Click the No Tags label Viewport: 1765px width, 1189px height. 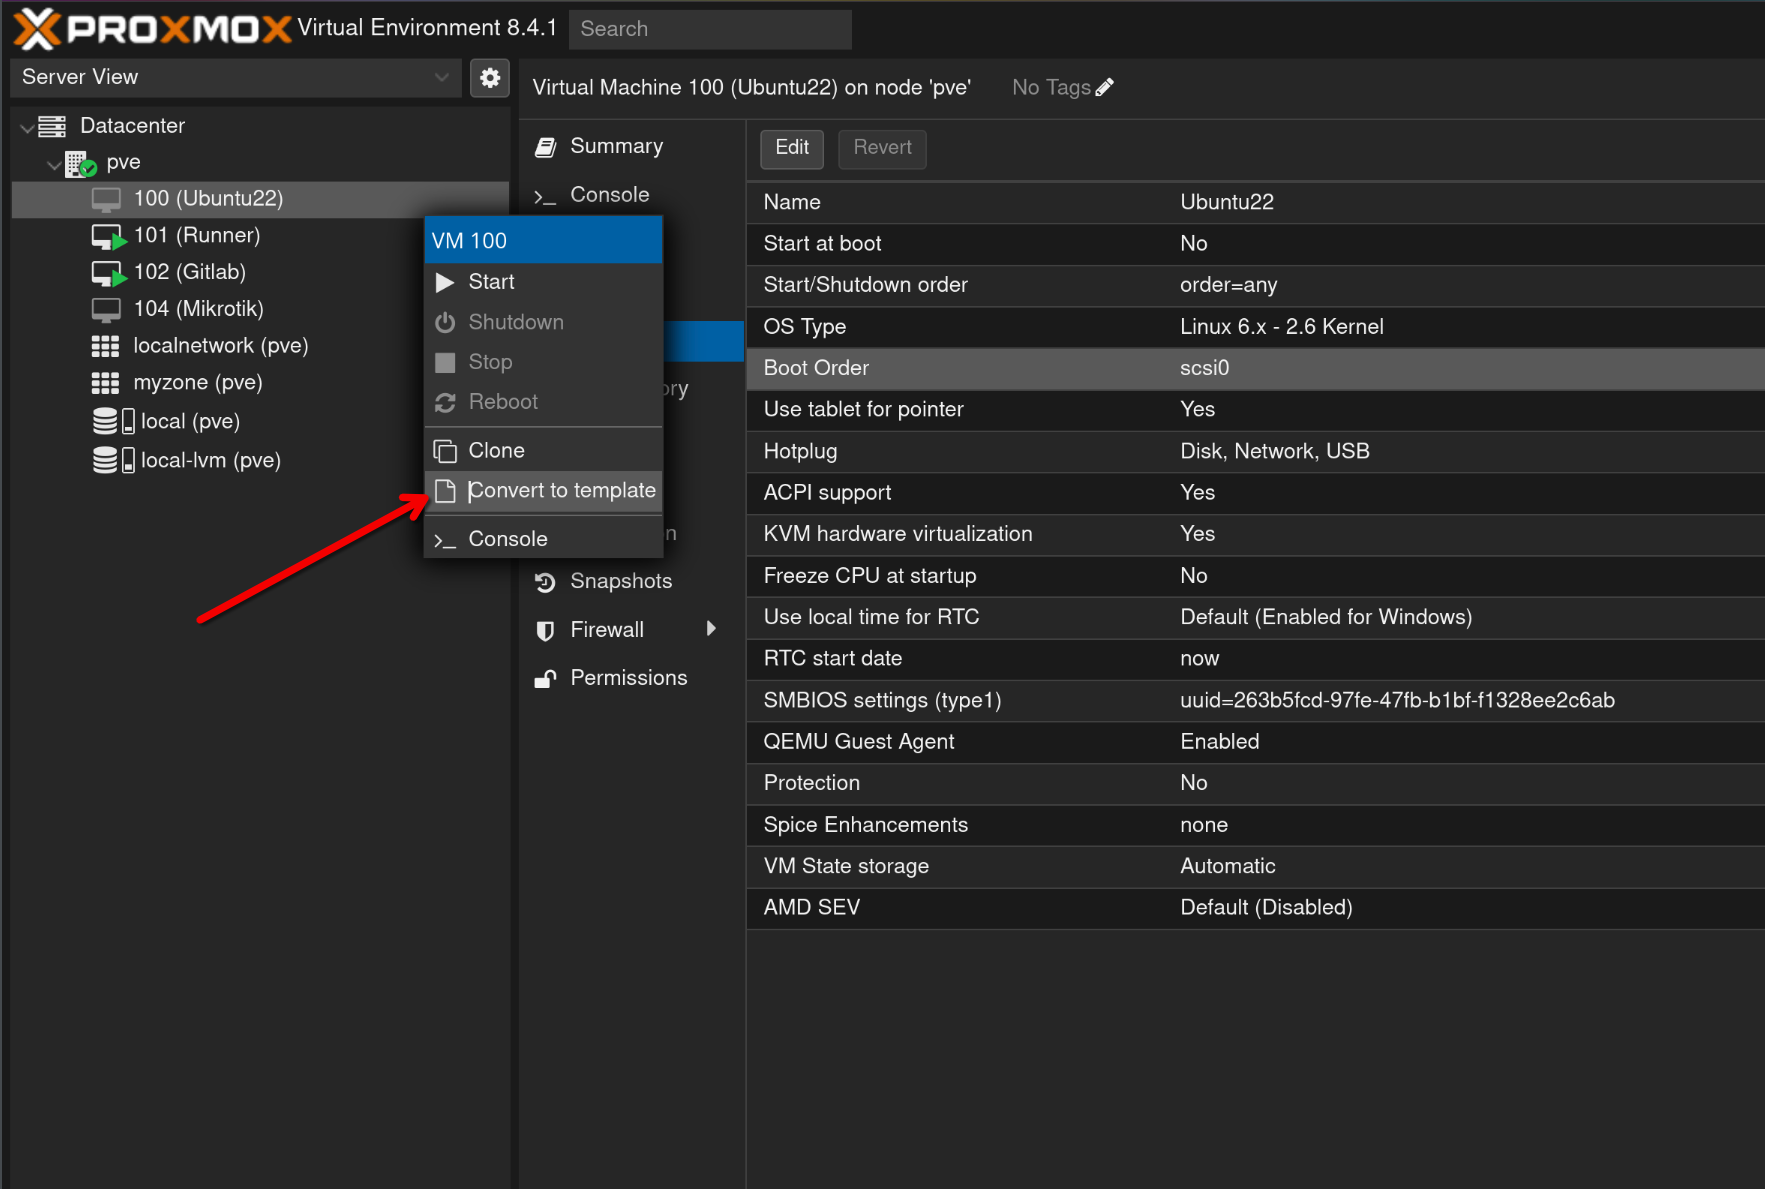click(x=1051, y=88)
